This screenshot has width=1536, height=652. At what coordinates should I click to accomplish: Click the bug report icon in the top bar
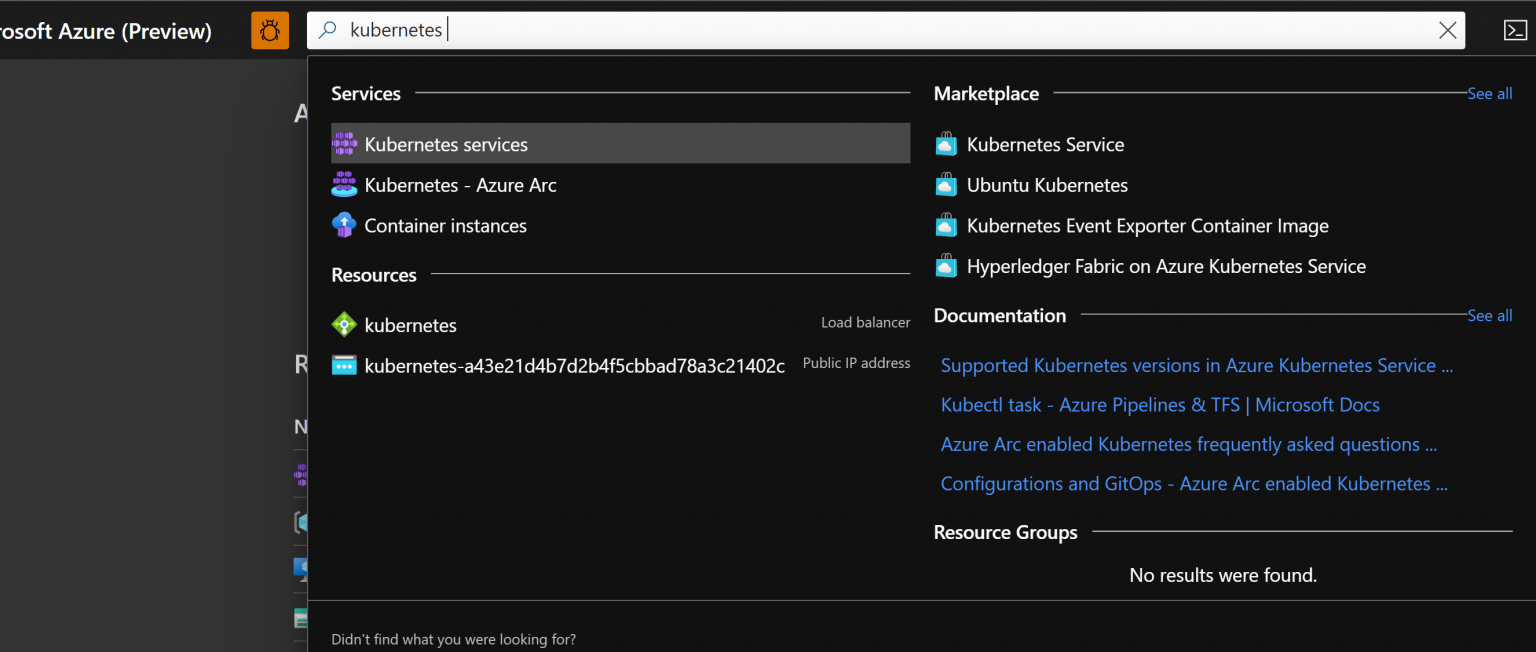coord(269,30)
